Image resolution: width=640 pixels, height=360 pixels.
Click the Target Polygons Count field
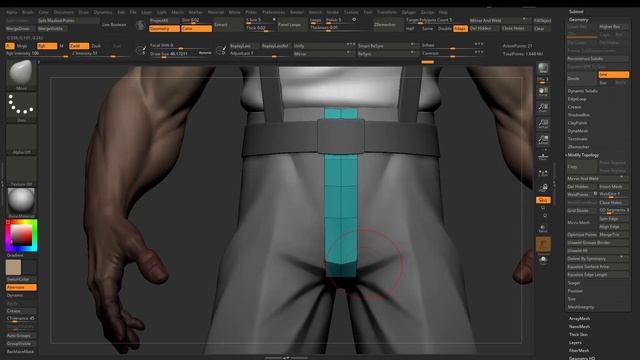[436, 20]
